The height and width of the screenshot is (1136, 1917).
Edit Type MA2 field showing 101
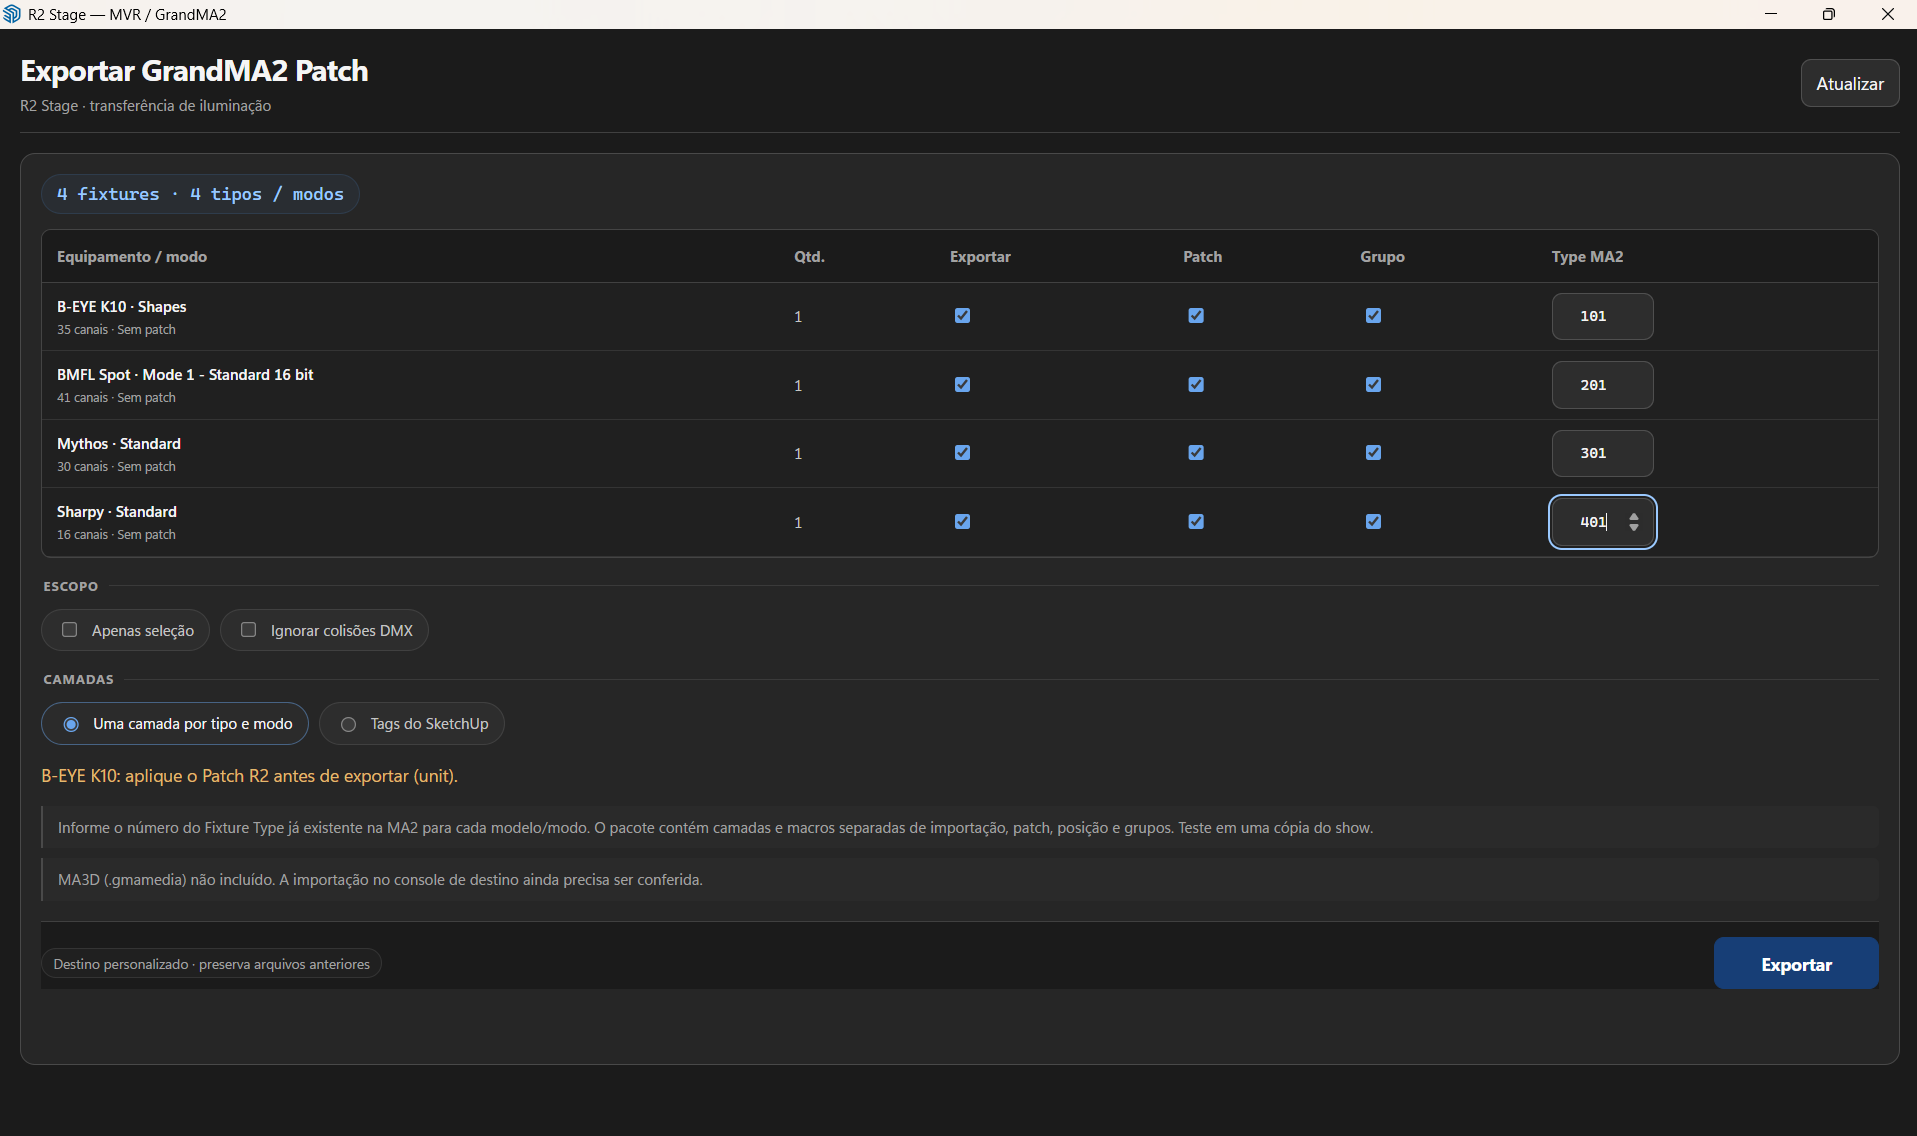(1602, 316)
